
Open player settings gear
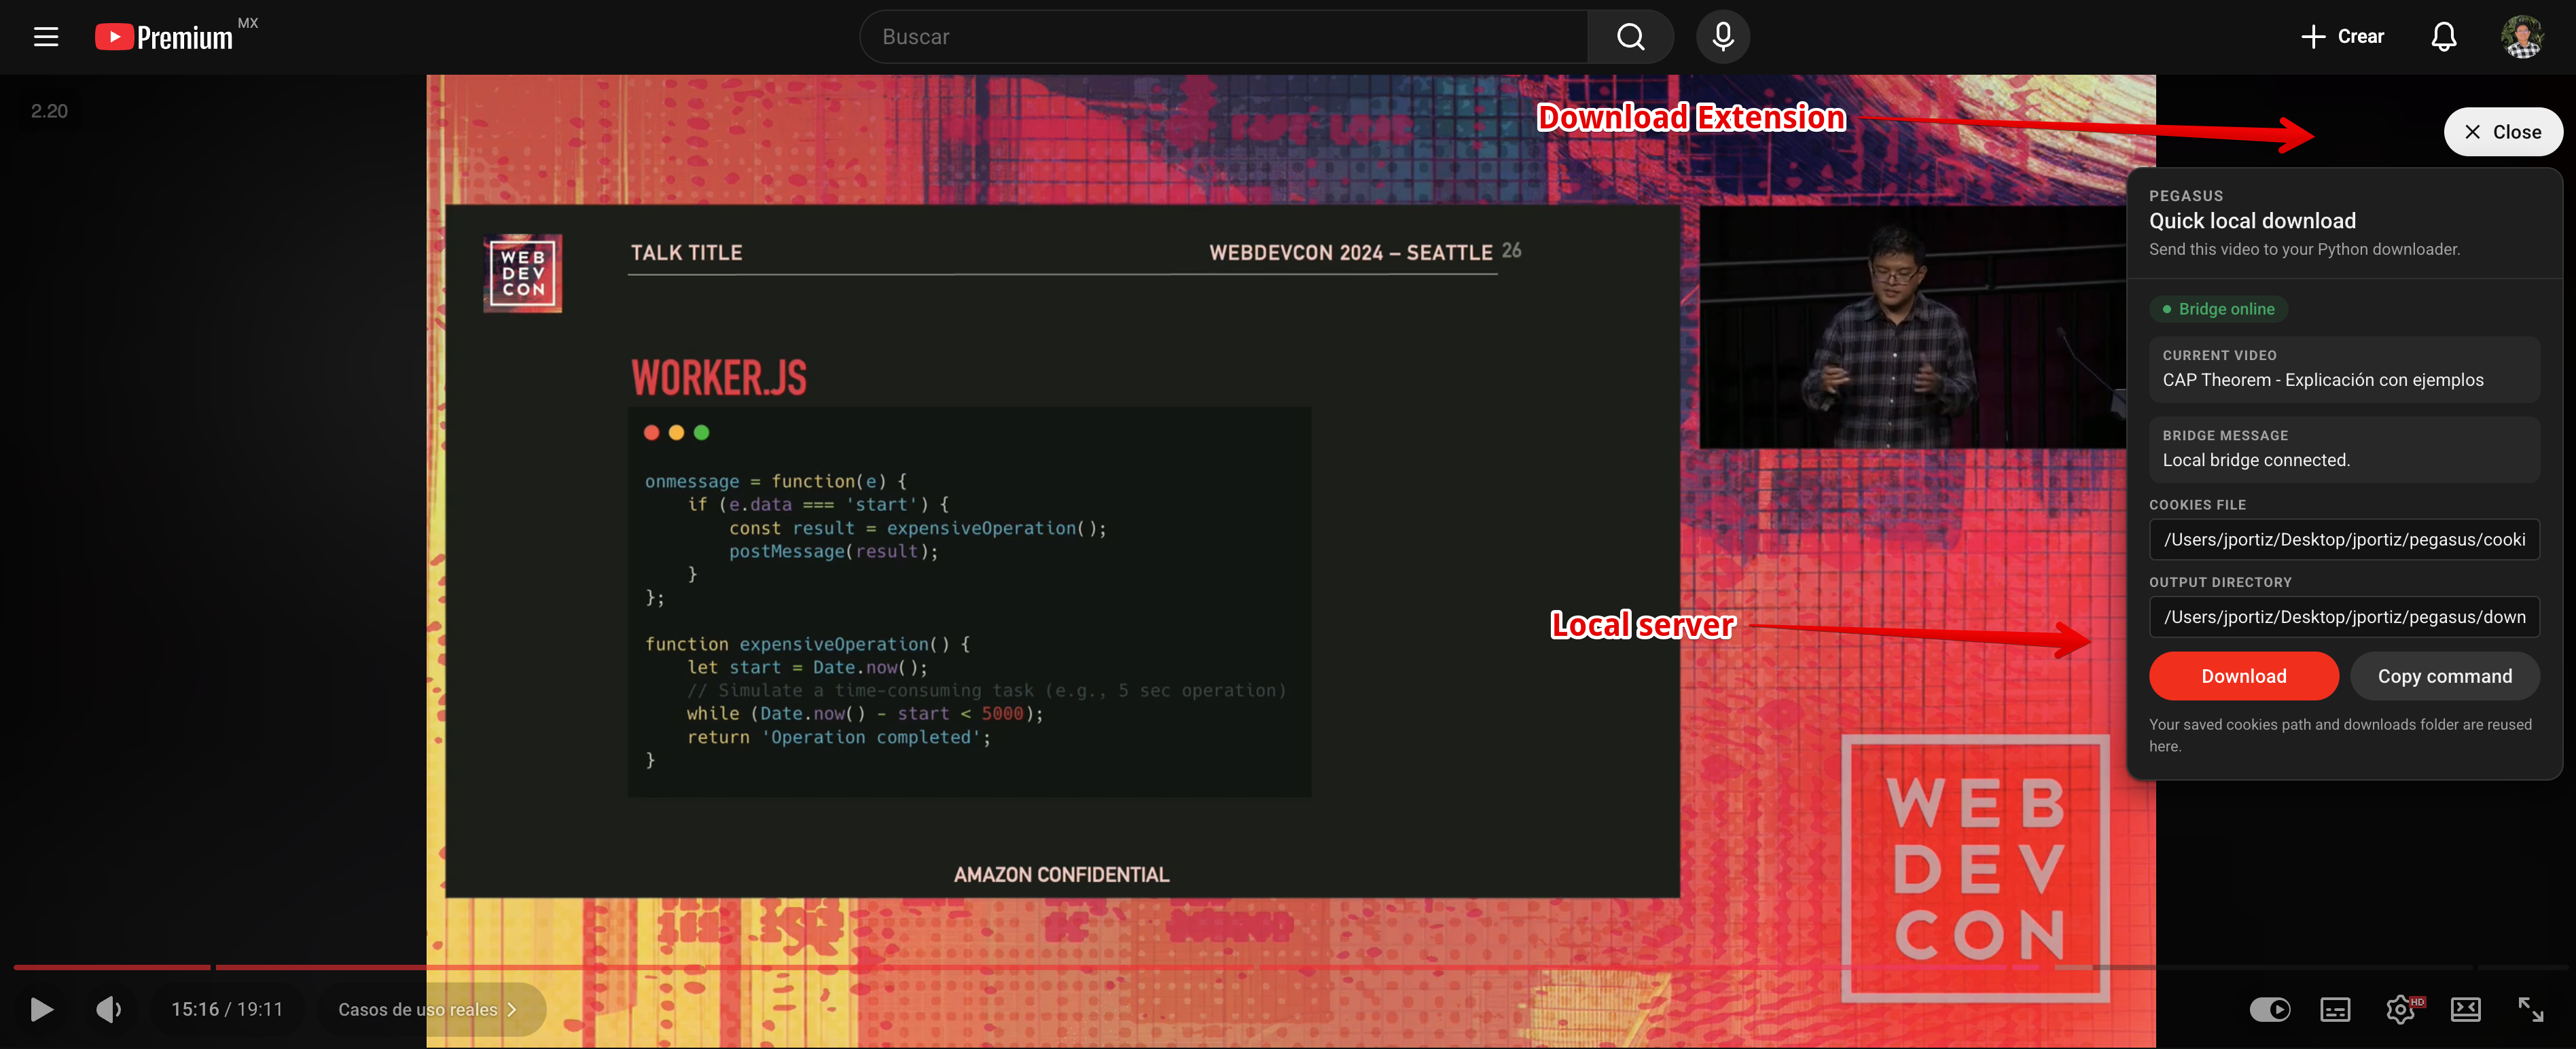(x=2400, y=1009)
